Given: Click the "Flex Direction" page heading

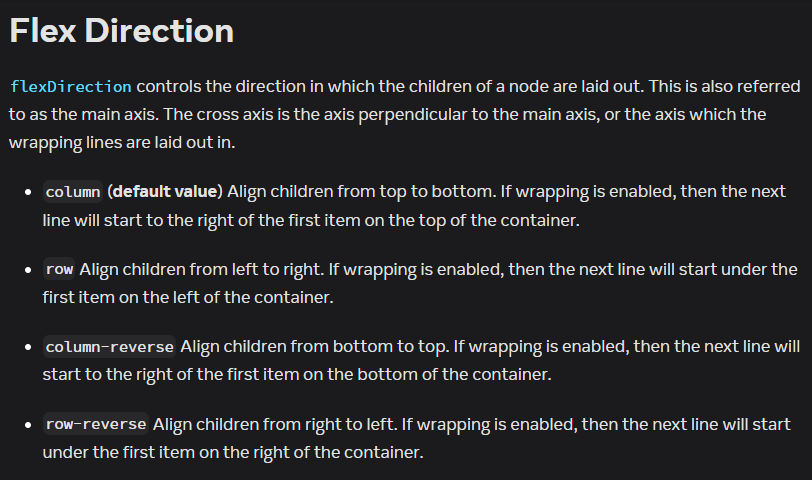Looking at the screenshot, I should point(121,30).
